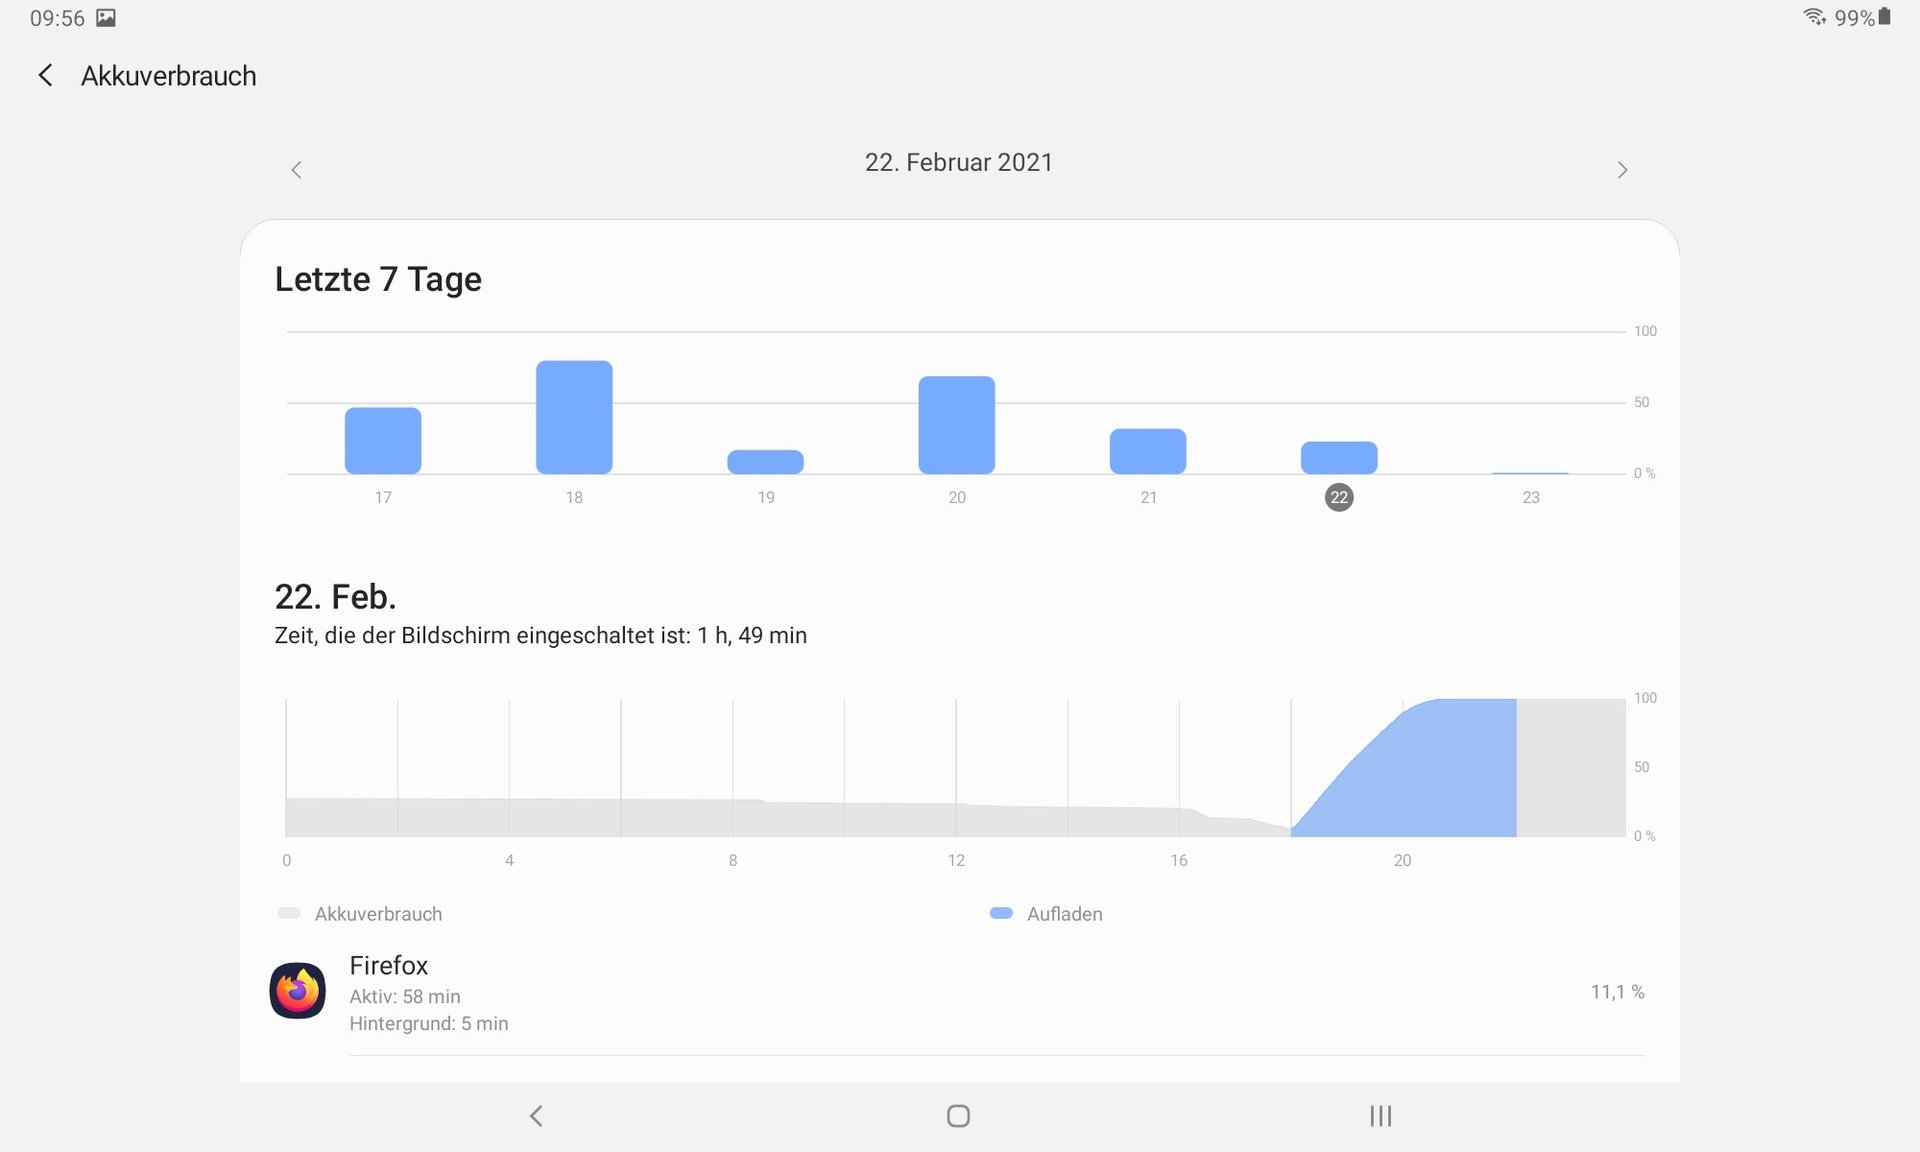Tap the 09:56 clock in status bar
1920x1152 pixels.
coord(57,18)
